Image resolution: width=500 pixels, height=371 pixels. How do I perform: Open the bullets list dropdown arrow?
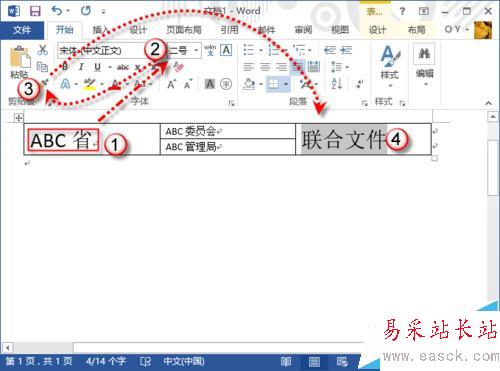click(x=261, y=50)
